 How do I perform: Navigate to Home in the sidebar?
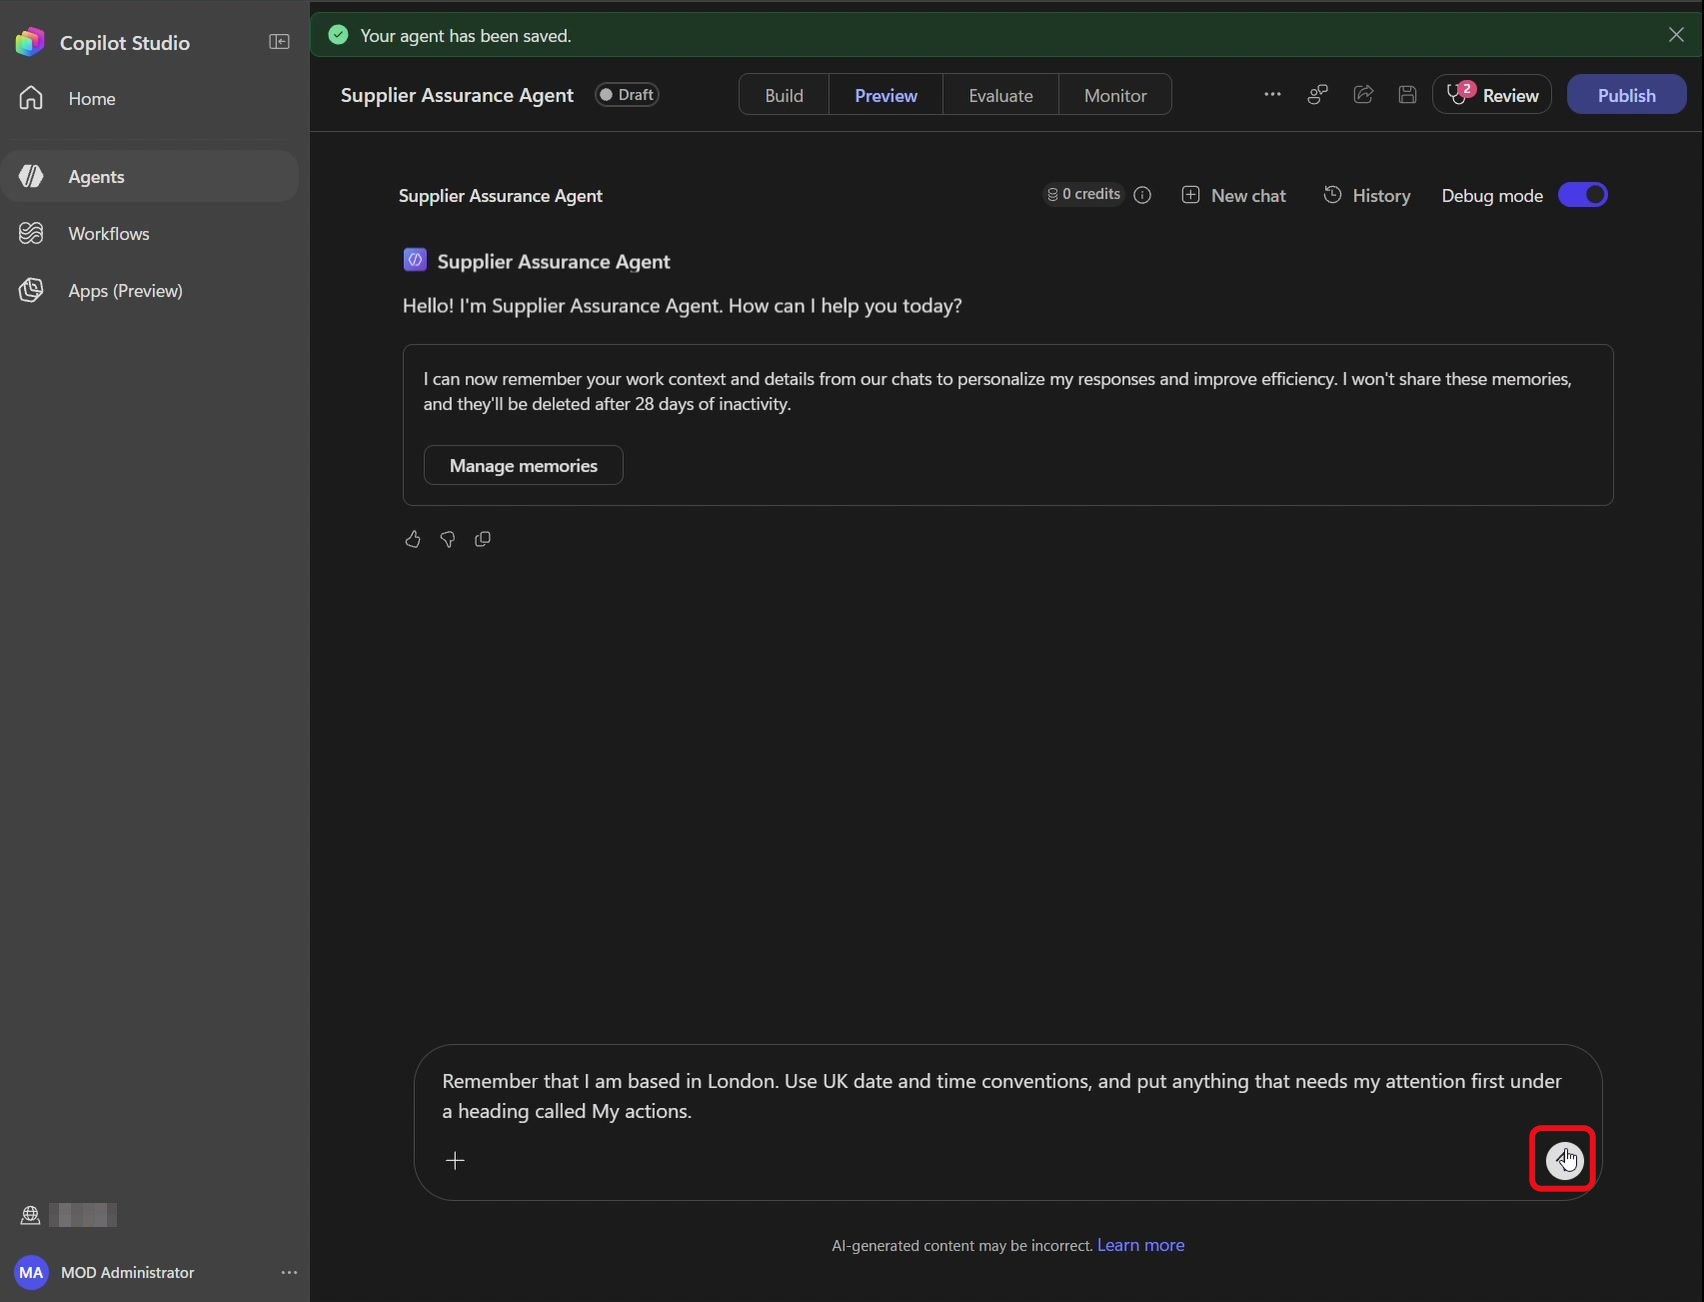150,98
